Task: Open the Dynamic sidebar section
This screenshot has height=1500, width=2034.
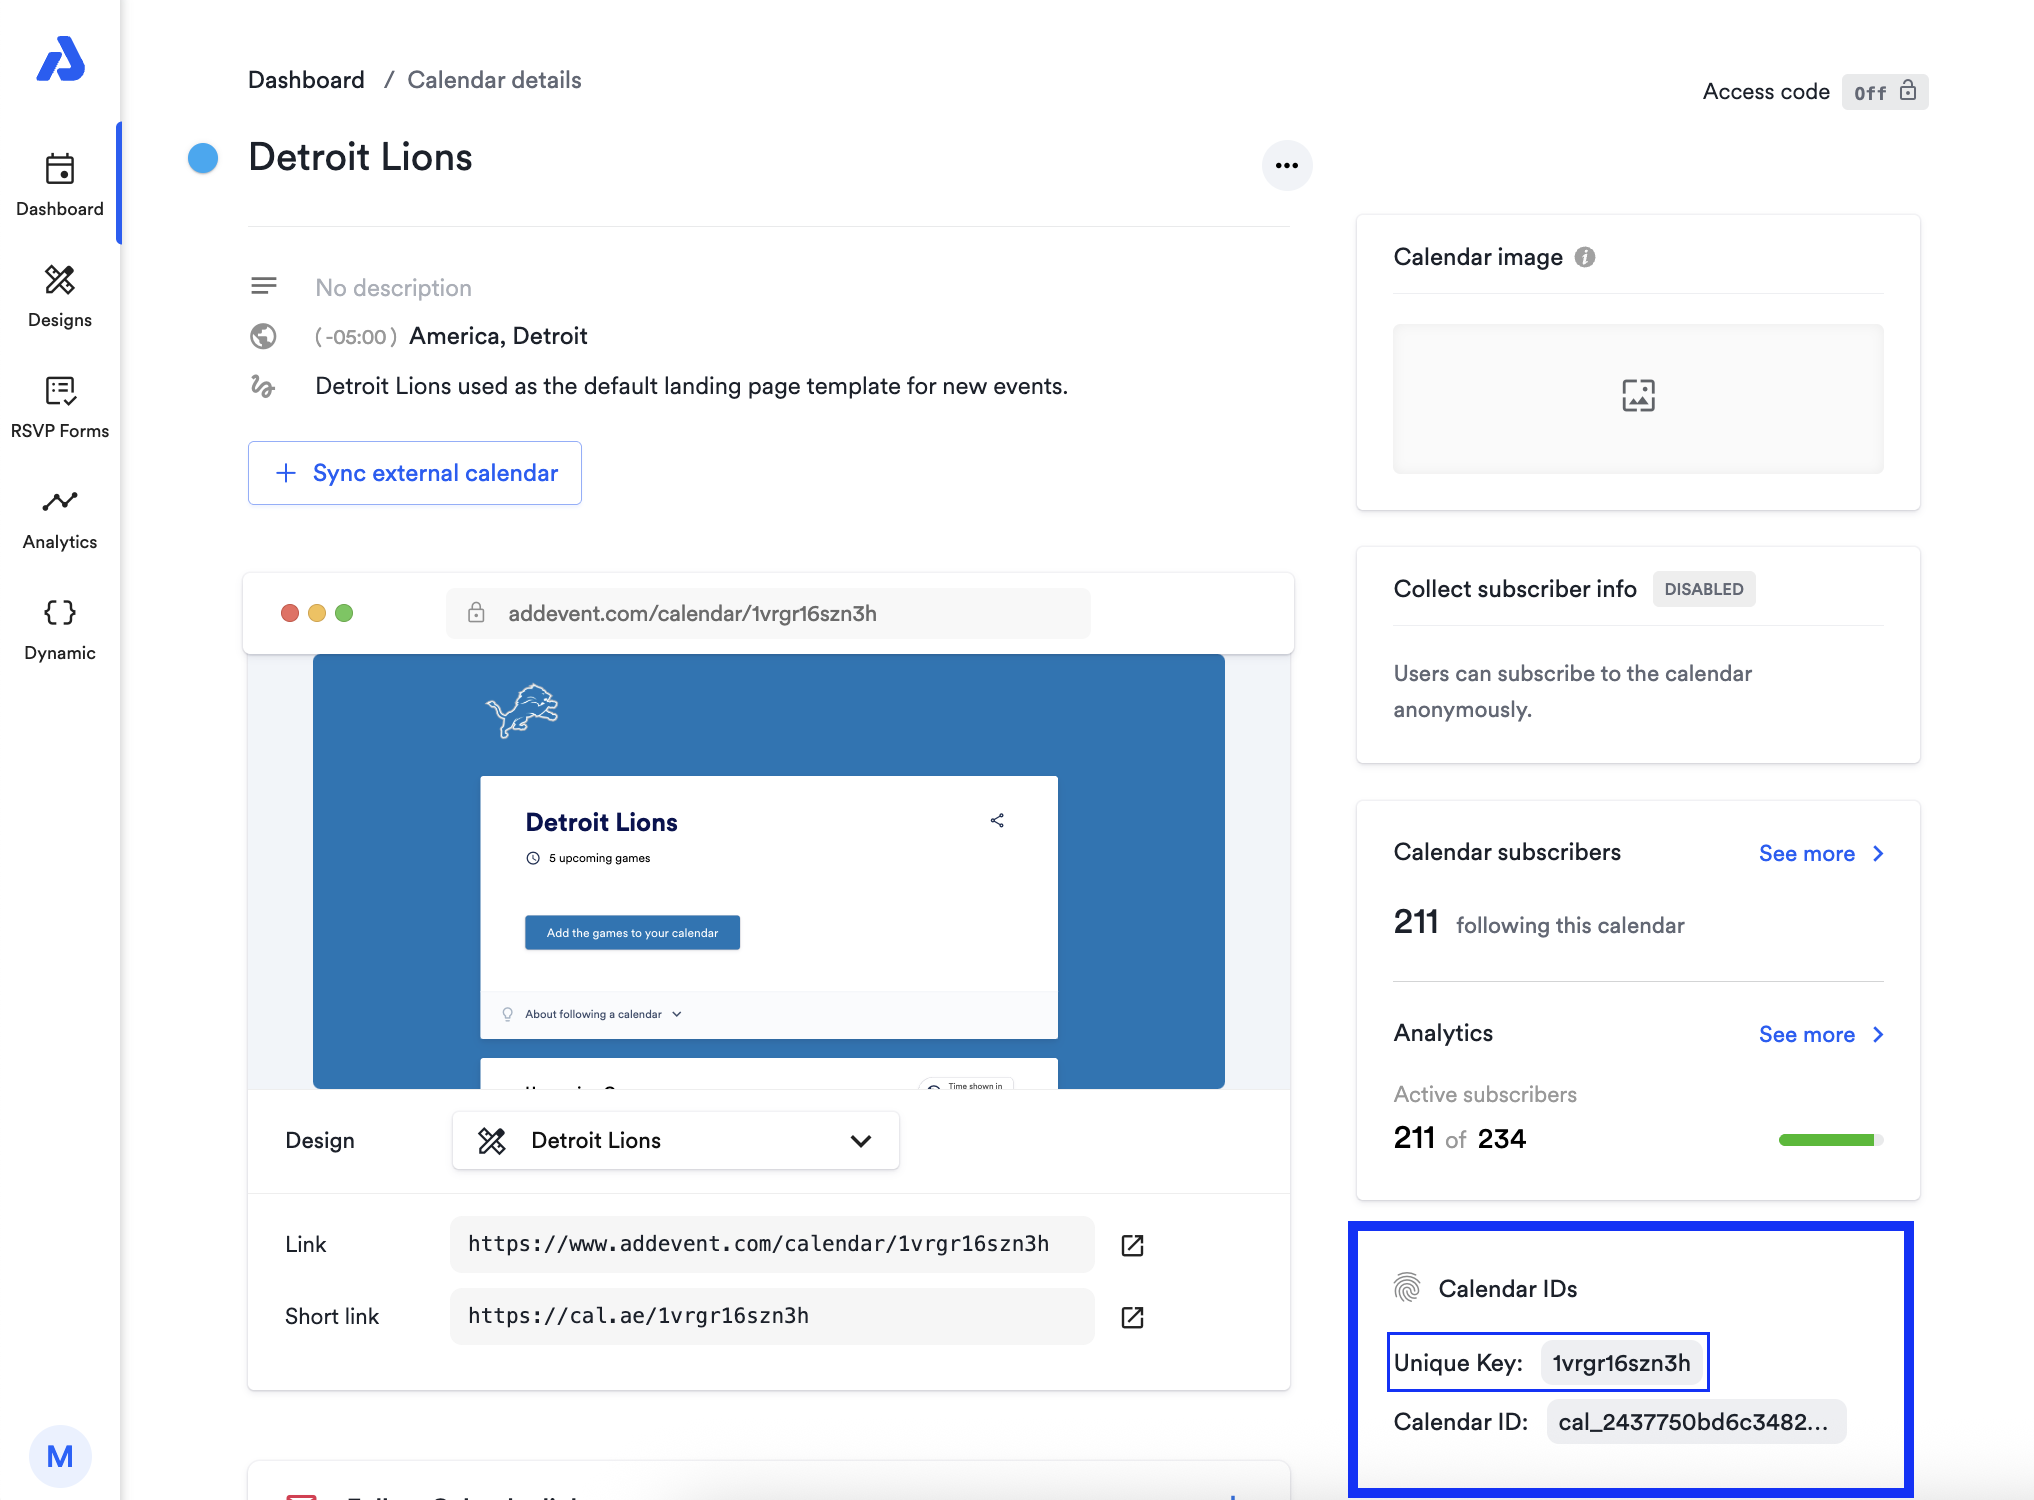Action: [x=60, y=629]
